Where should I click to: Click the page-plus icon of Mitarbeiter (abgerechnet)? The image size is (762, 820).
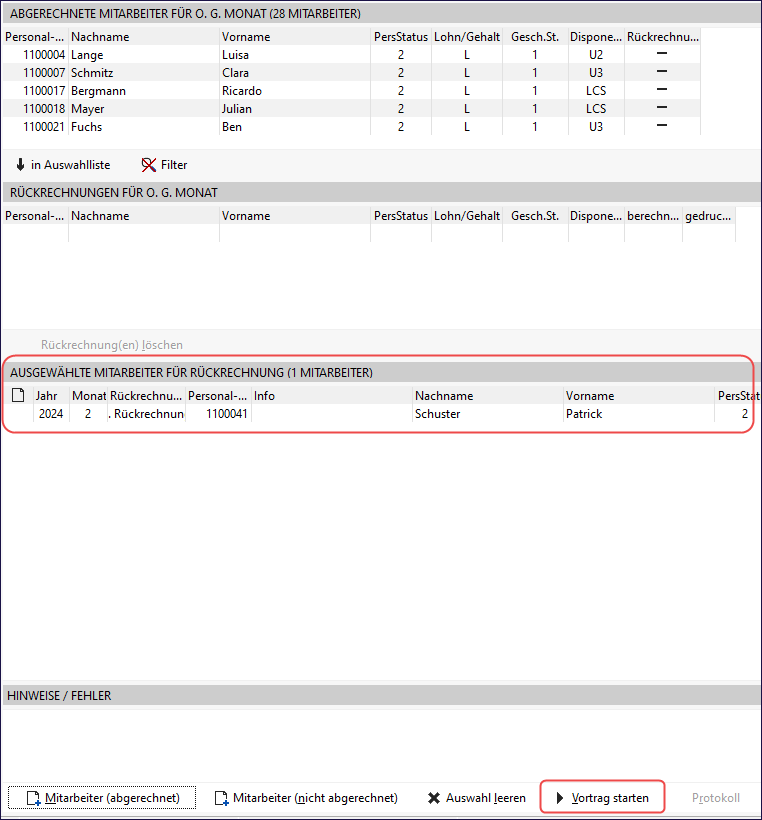tap(33, 798)
